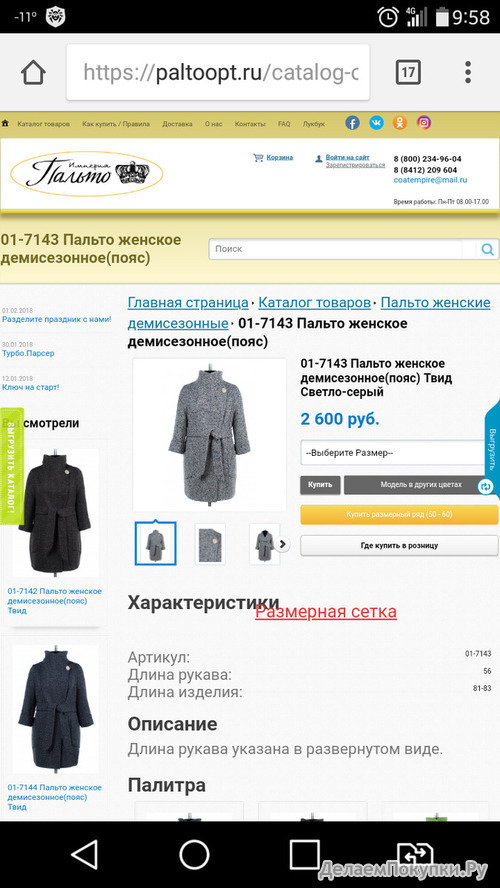Viewport: 500px width, 888px height.
Task: Open Каталог товаров in top menu
Action: coord(43,124)
